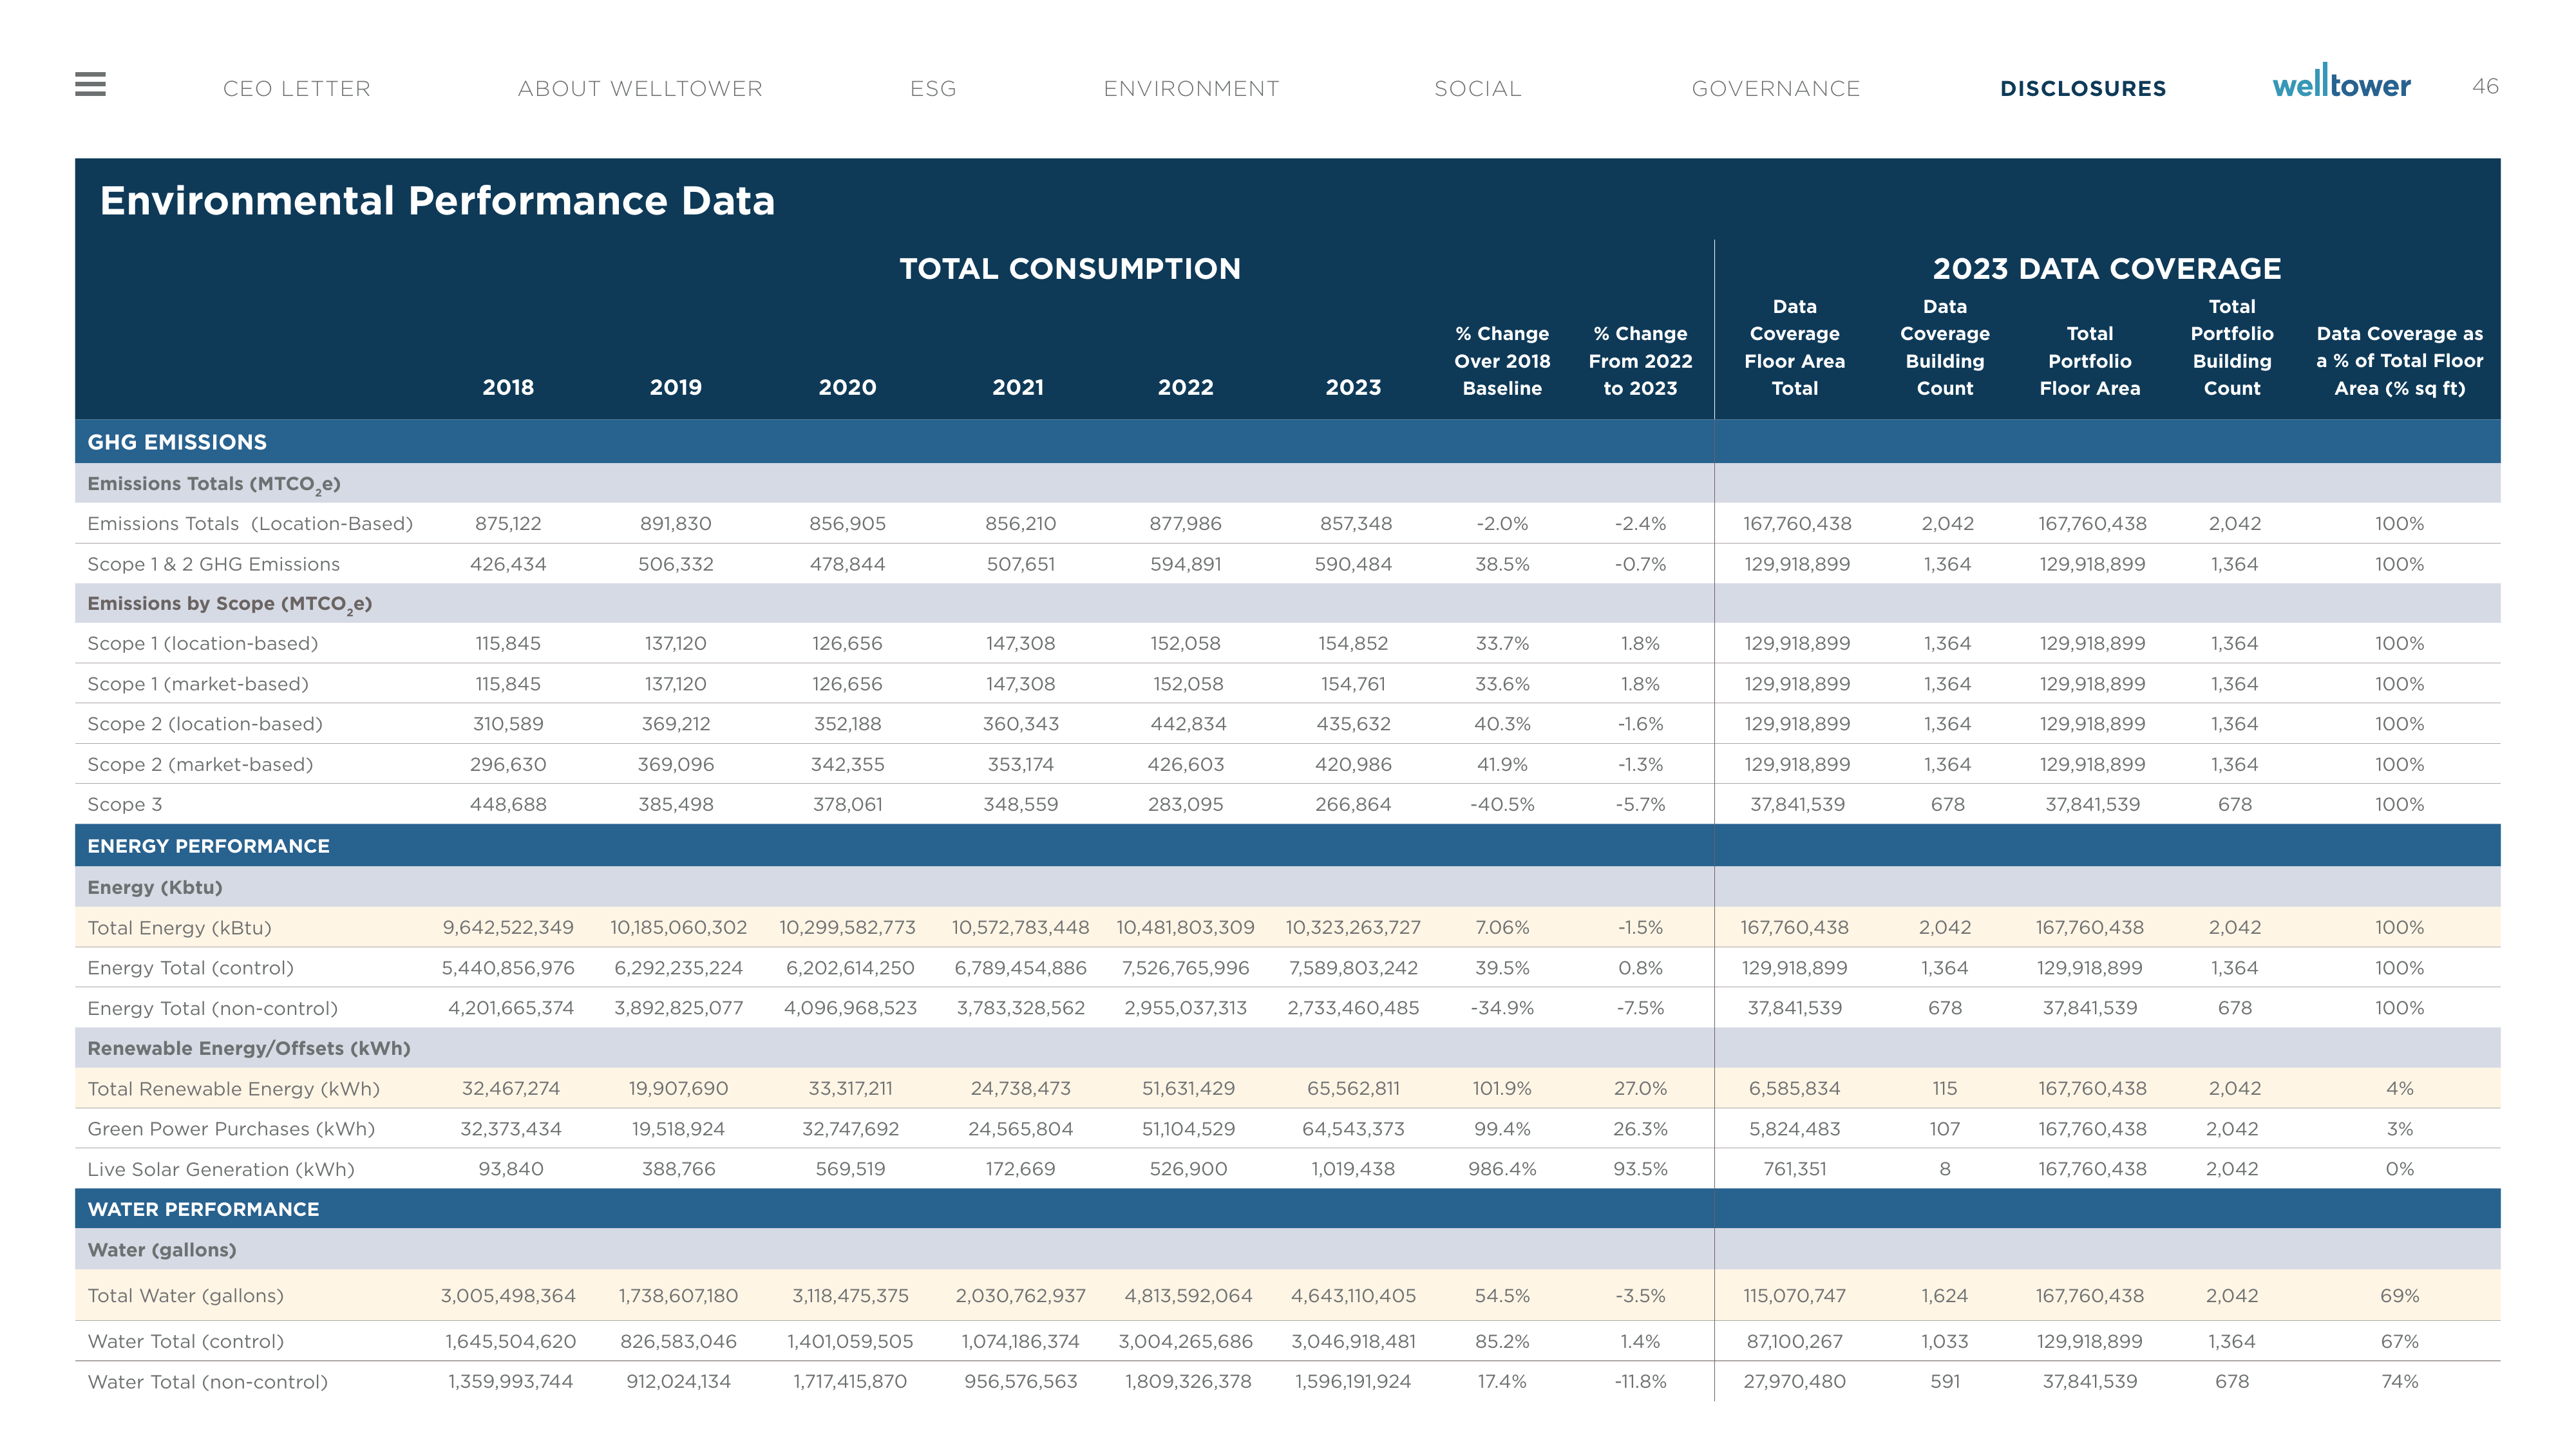The image size is (2576, 1449).
Task: Click Renewable Energy/Offsets (kWh) subheader
Action: 249,1048
